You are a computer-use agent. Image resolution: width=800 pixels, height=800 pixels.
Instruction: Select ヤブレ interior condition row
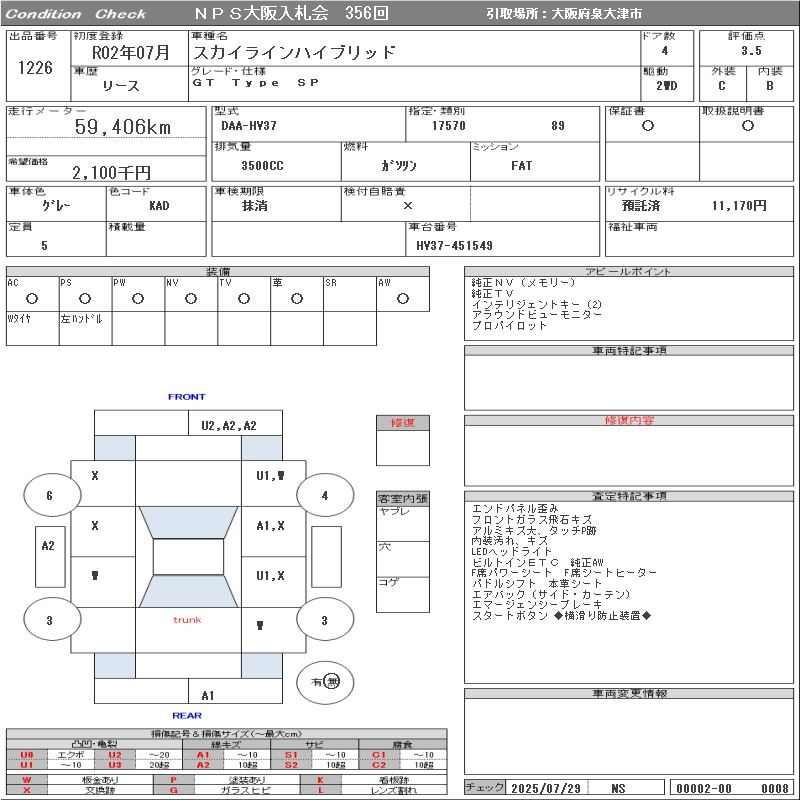click(403, 523)
